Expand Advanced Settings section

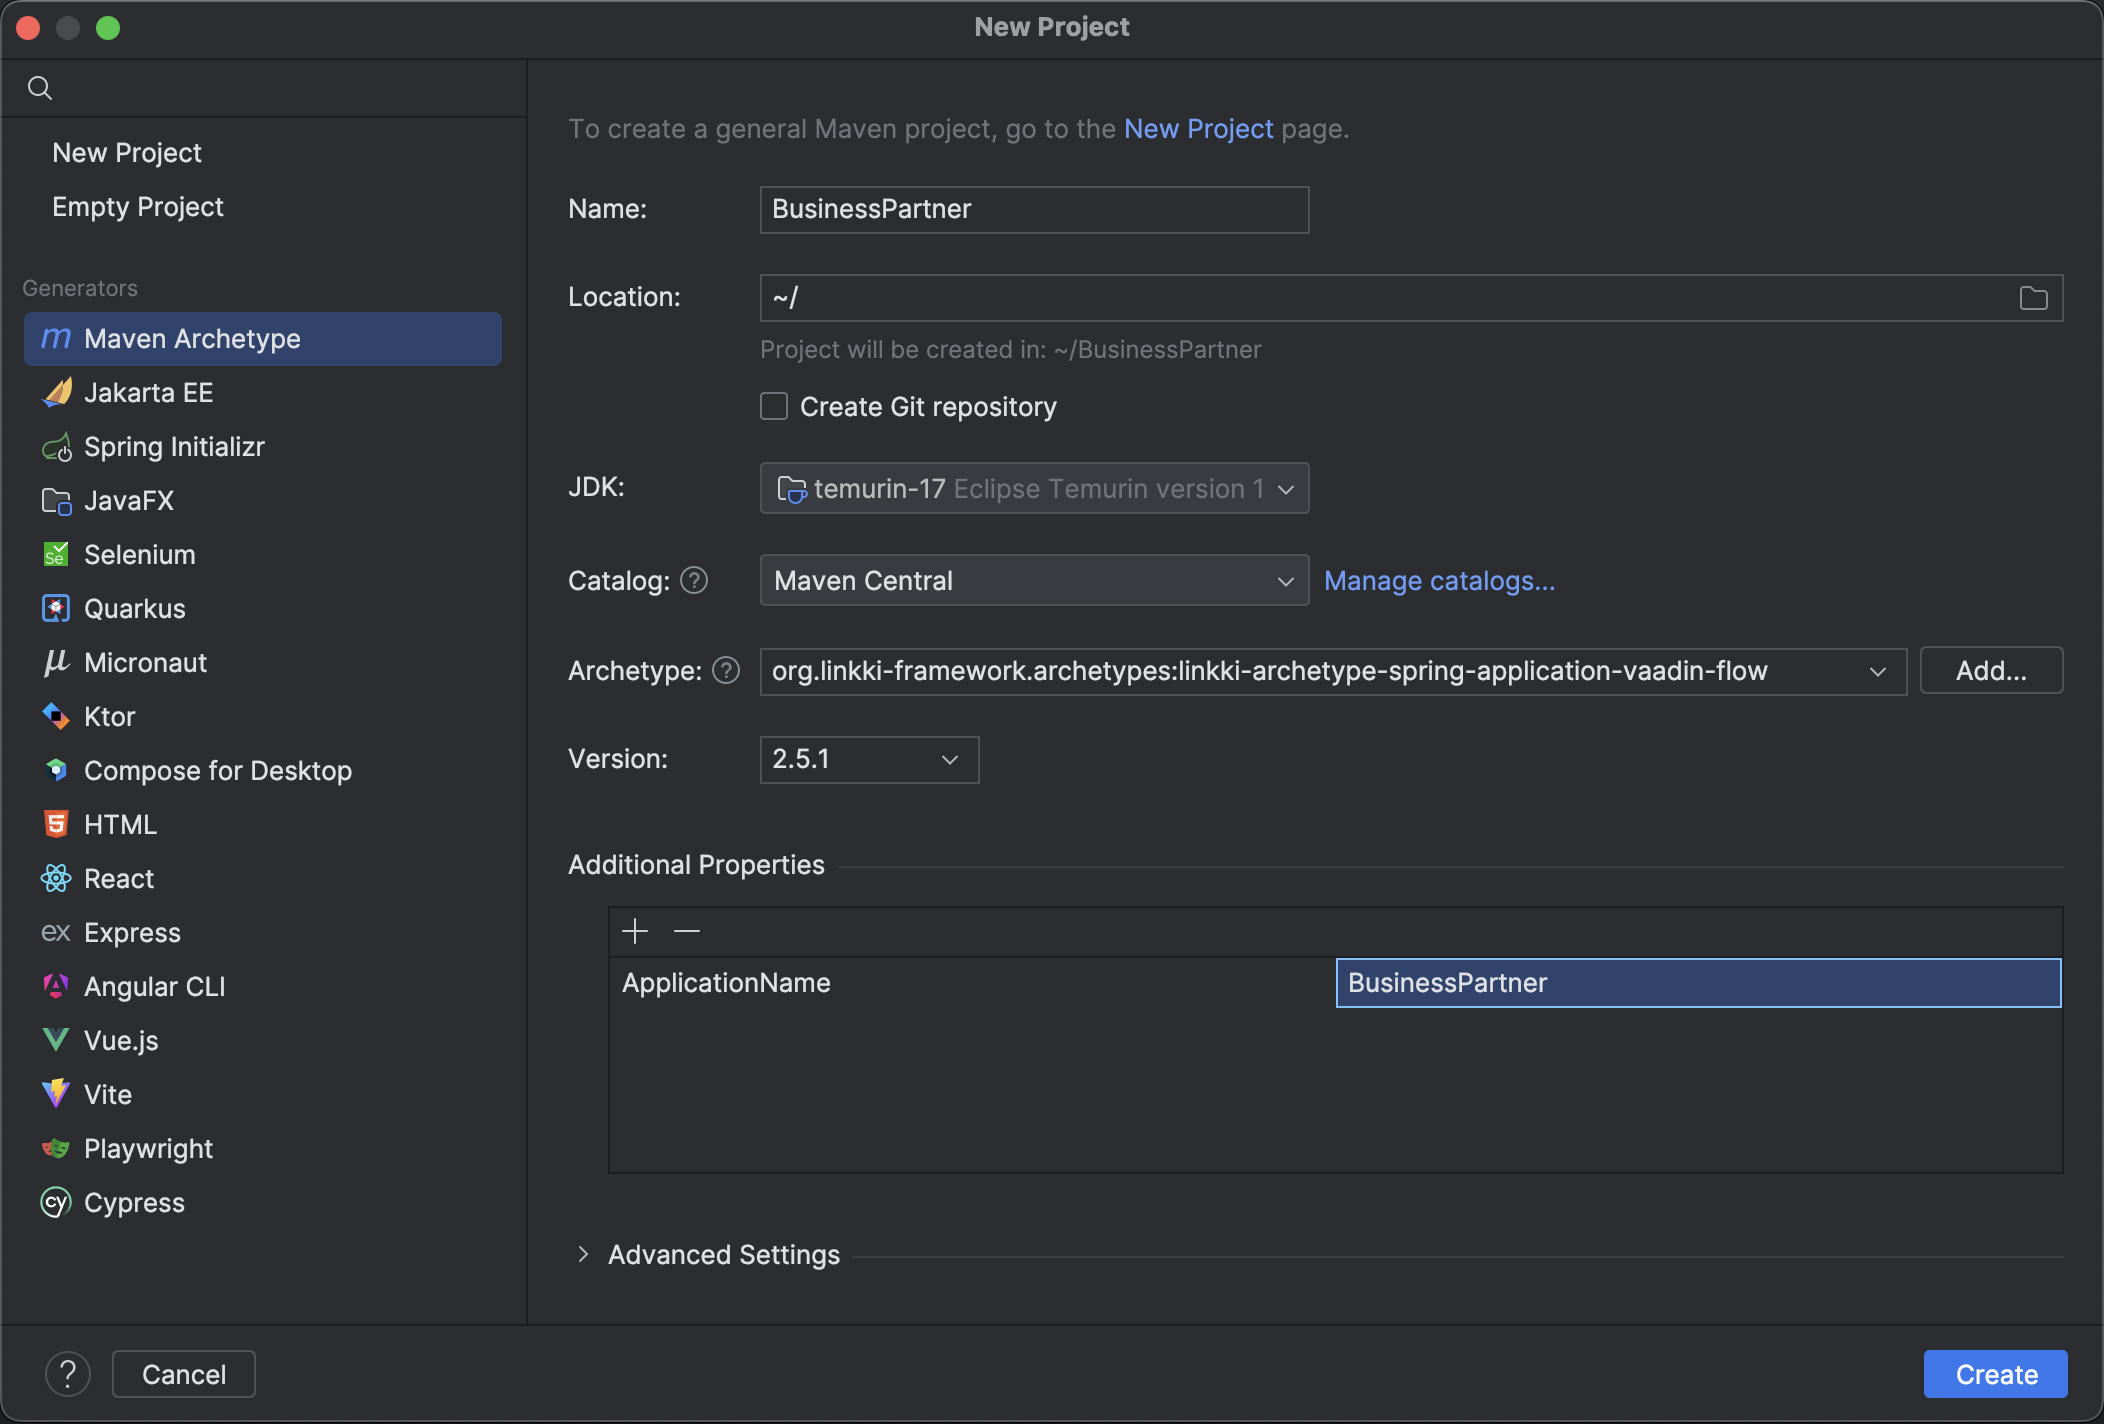point(583,1254)
